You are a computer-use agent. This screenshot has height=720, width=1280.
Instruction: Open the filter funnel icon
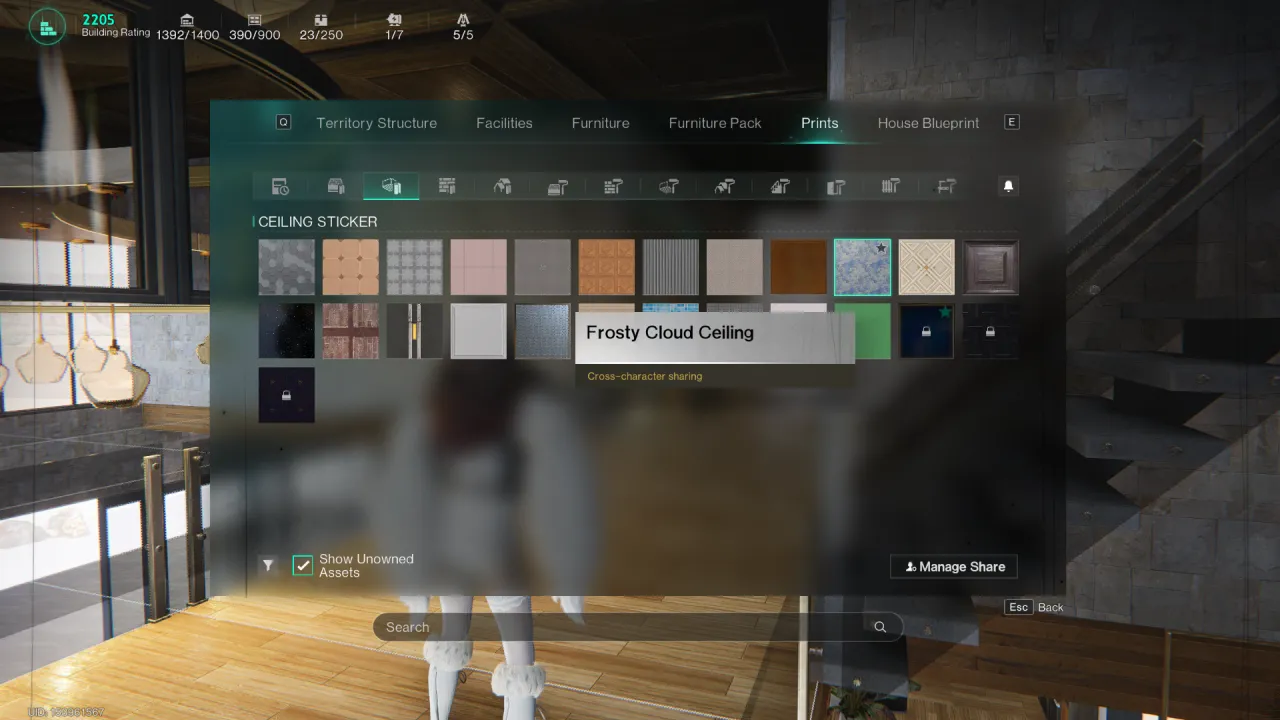click(x=268, y=566)
